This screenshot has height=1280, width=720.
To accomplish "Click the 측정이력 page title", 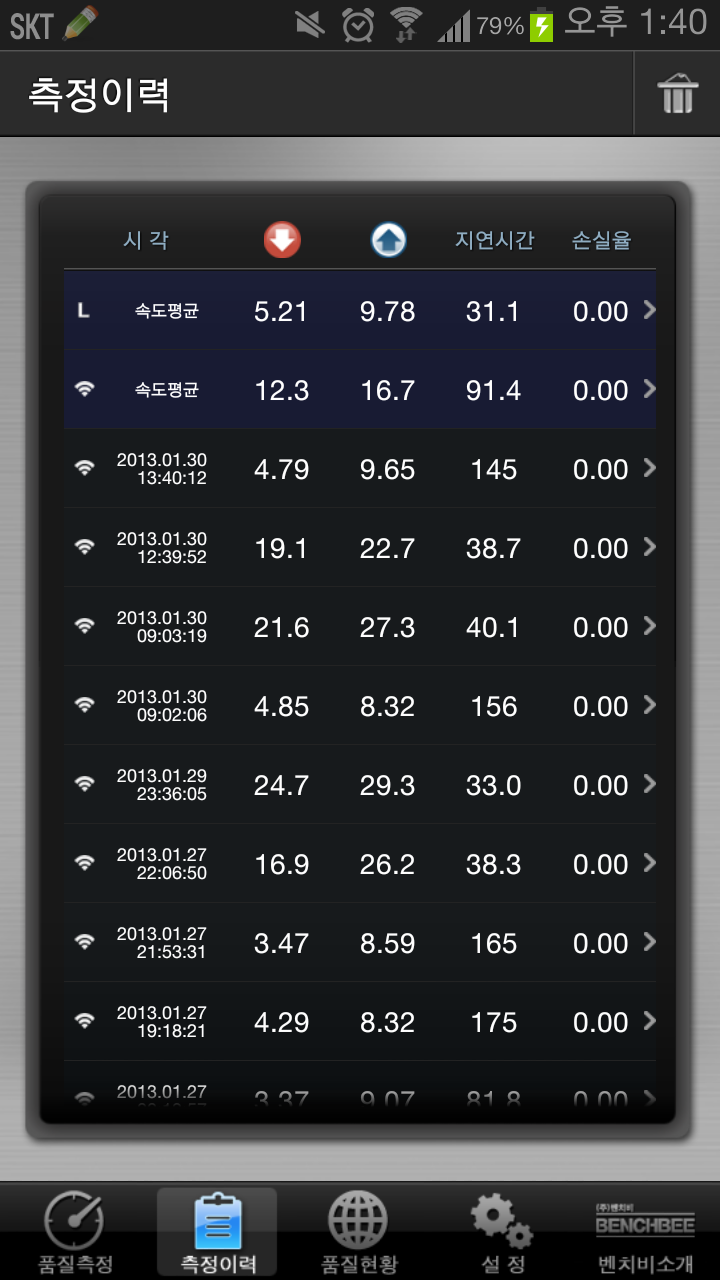I will [x=99, y=94].
